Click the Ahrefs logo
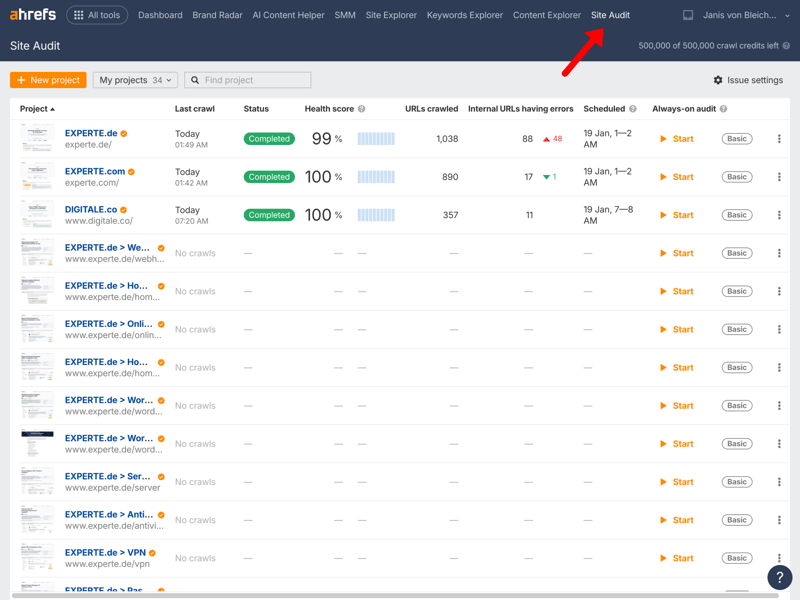800x600 pixels. 33,15
